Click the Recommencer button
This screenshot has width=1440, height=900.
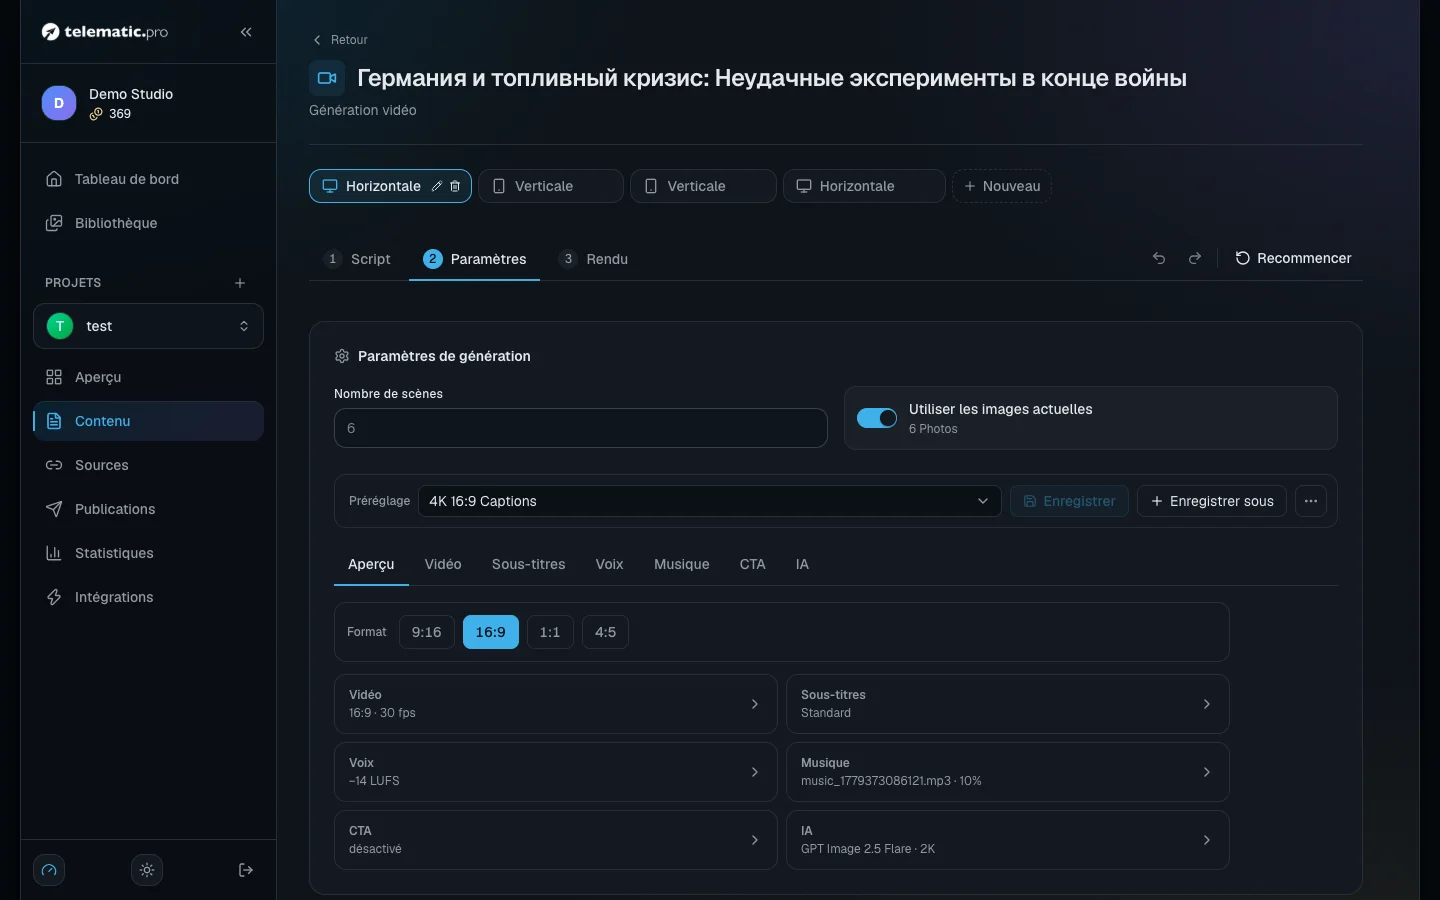1293,258
